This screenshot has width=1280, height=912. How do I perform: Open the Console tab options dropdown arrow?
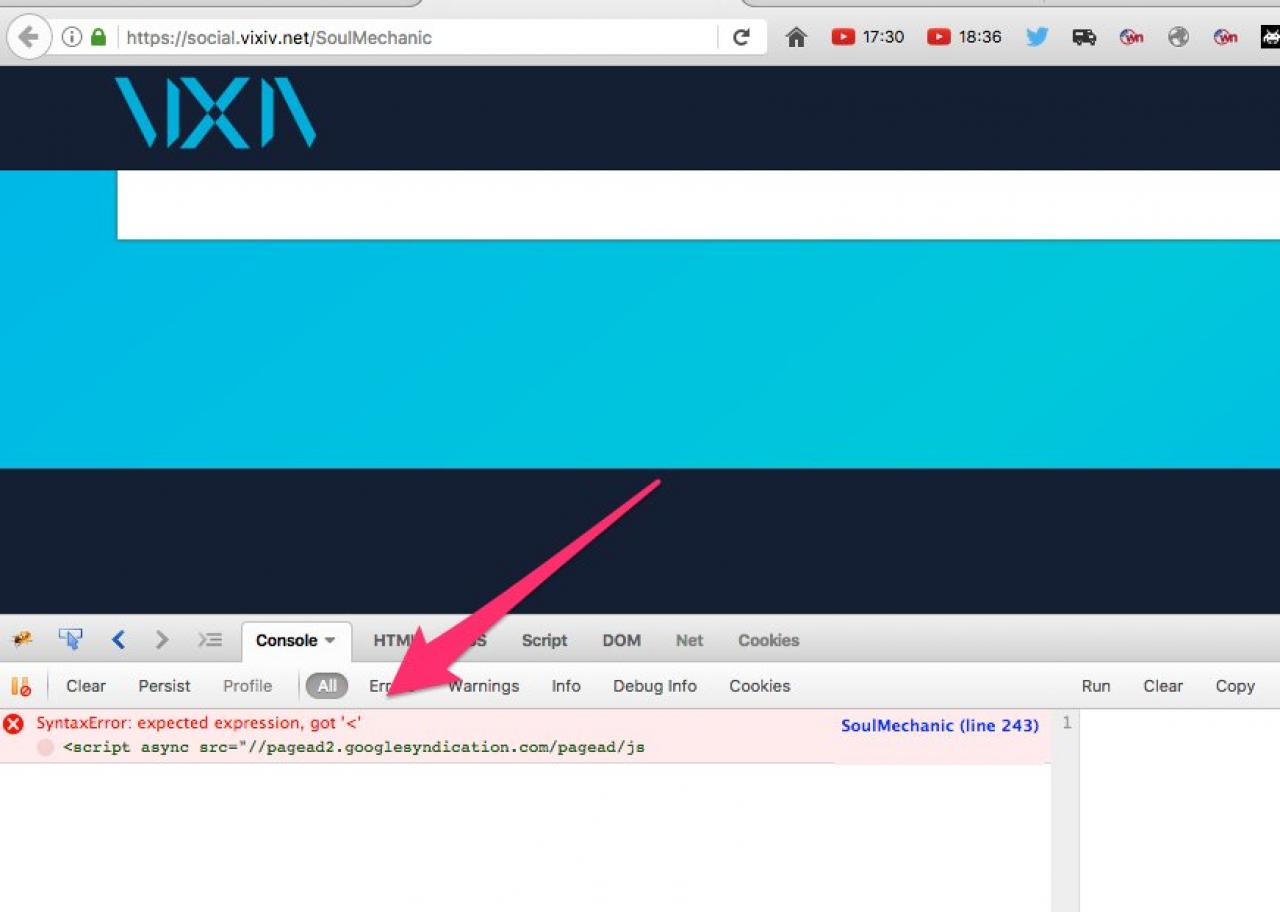[x=329, y=641]
